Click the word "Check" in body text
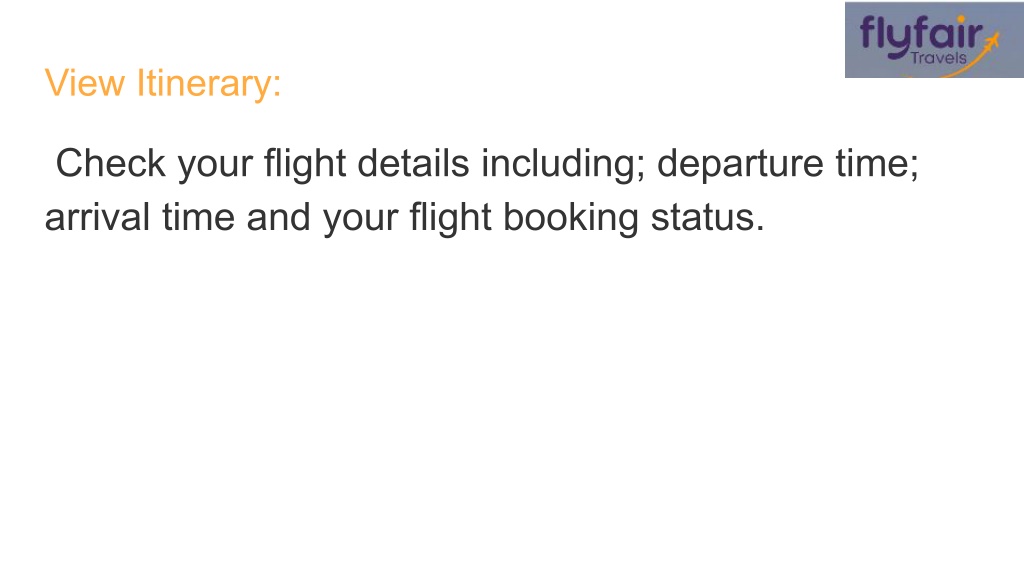This screenshot has height=576, width=1024. click(110, 163)
